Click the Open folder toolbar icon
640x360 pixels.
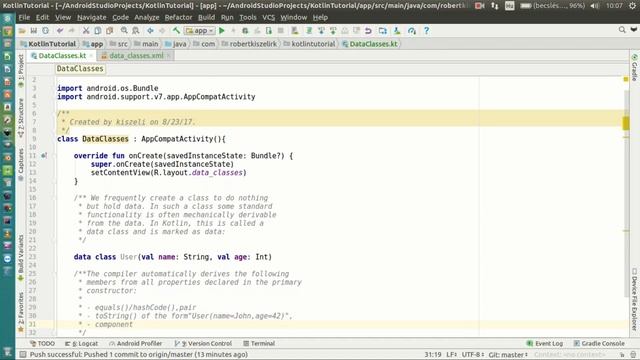(22, 31)
